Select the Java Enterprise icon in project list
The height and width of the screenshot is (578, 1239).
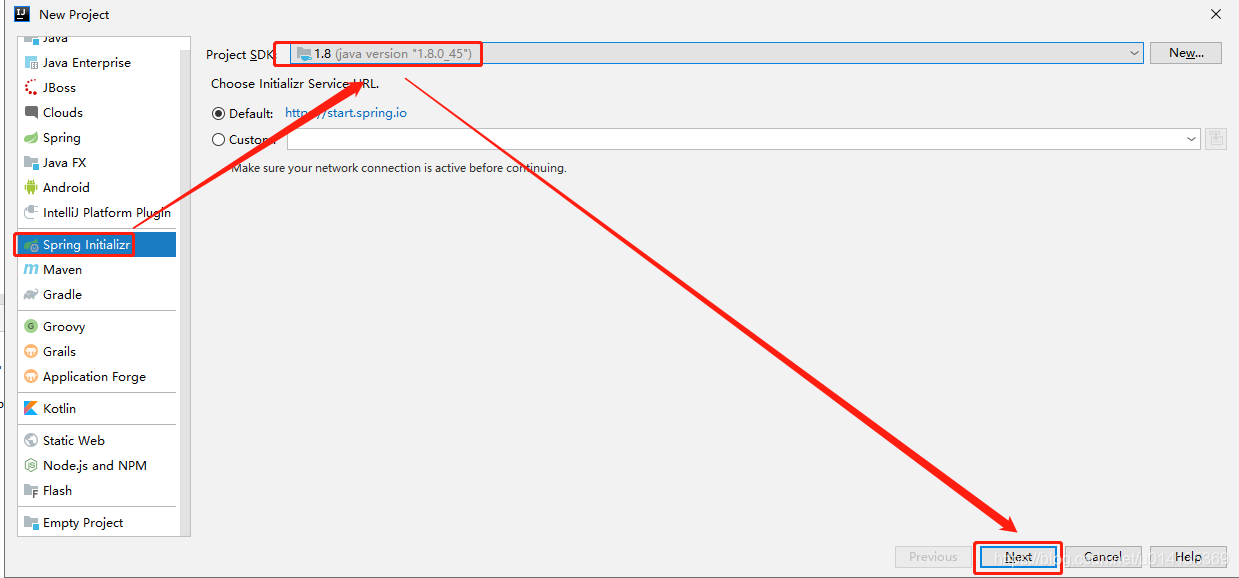[31, 62]
